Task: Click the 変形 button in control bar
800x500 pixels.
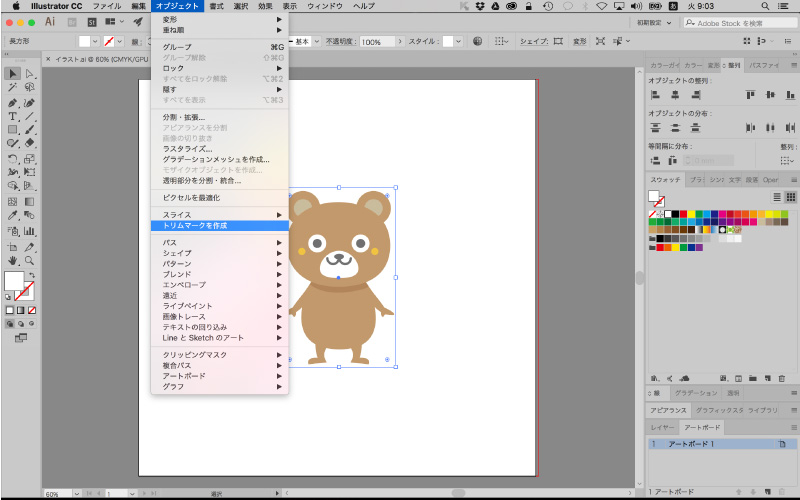Action: [x=580, y=42]
